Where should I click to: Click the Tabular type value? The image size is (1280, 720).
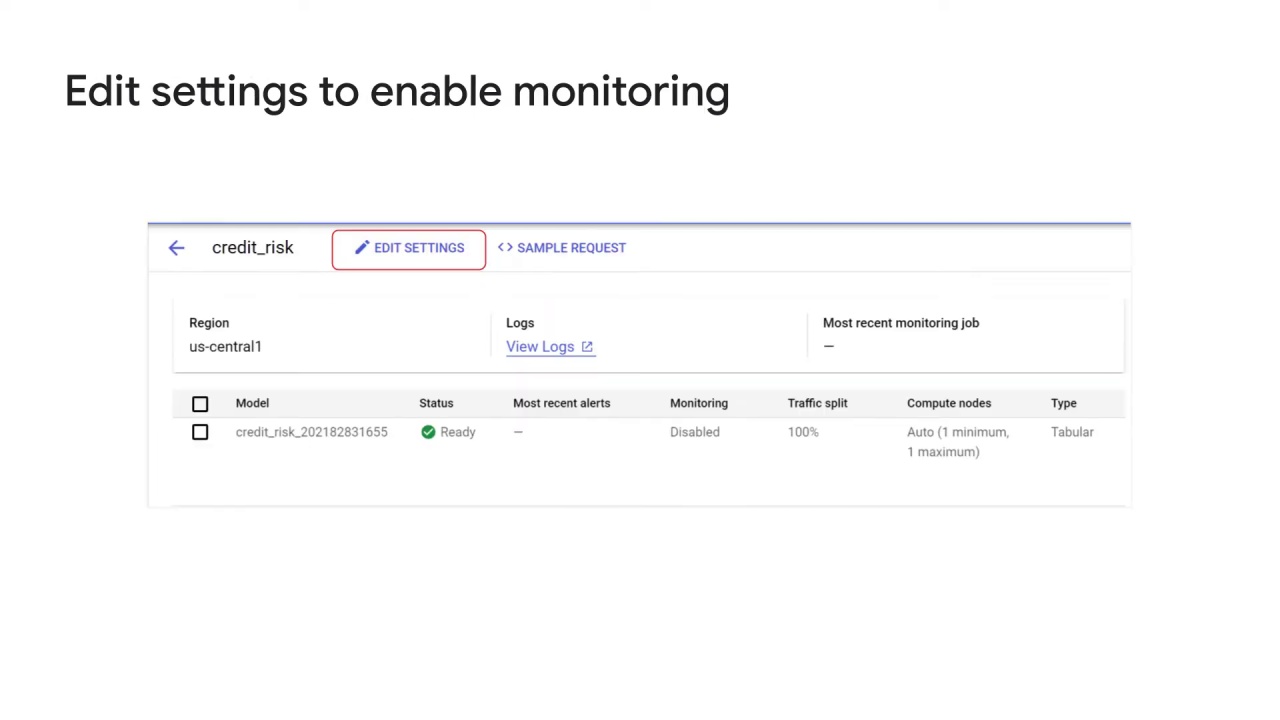1072,432
